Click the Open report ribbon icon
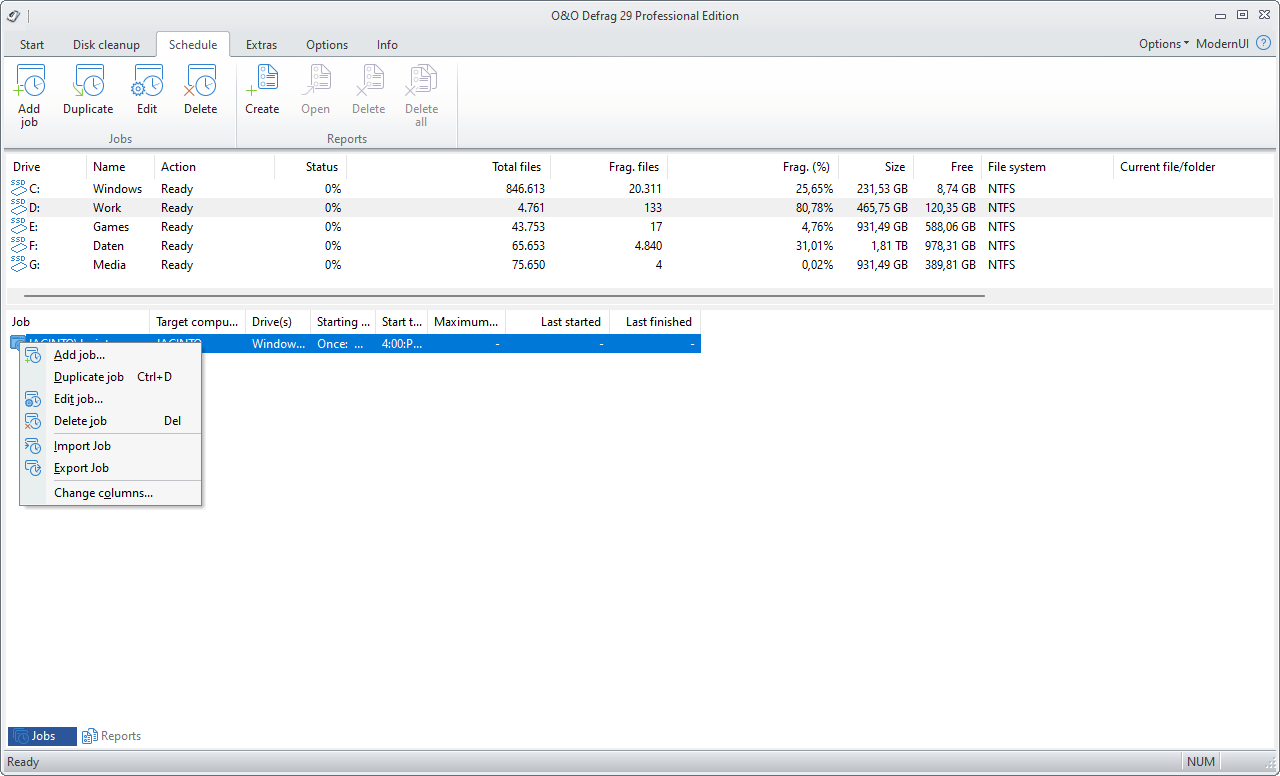 click(315, 81)
